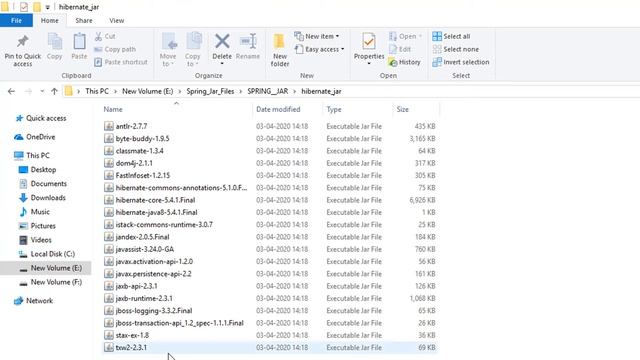Select the byte-buddy-1.9.5 jar icon
Image resolution: width=640 pixels, height=360 pixels.
tap(109, 139)
